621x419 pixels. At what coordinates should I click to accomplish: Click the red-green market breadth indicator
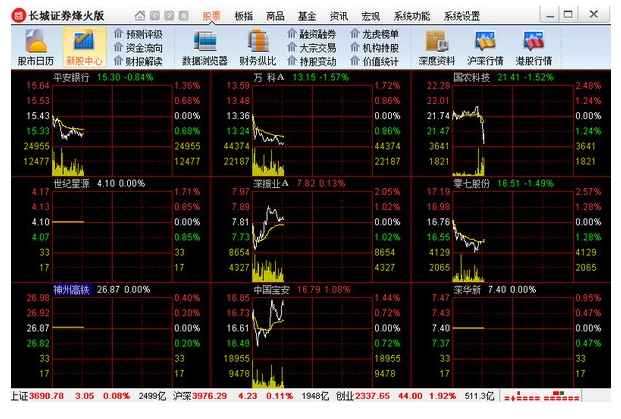coord(542,396)
